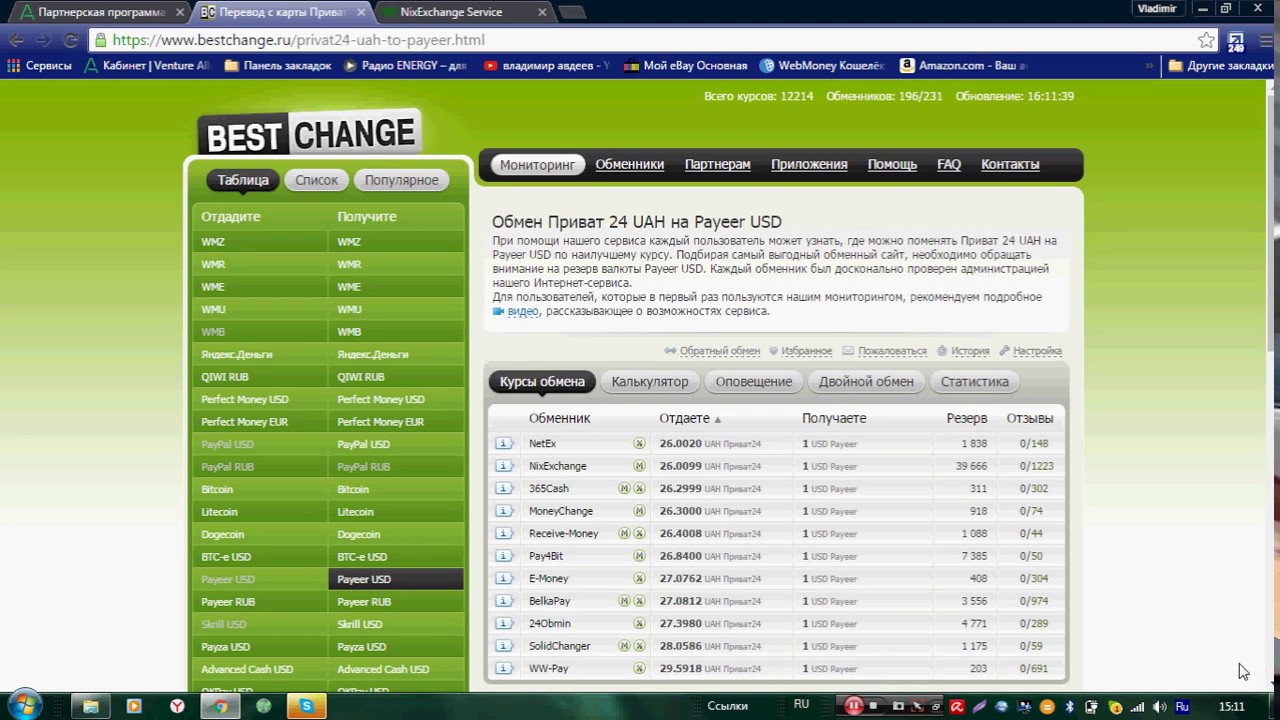This screenshot has height=720, width=1280.
Task: Click the percent badge next to E-Money
Action: coord(639,578)
